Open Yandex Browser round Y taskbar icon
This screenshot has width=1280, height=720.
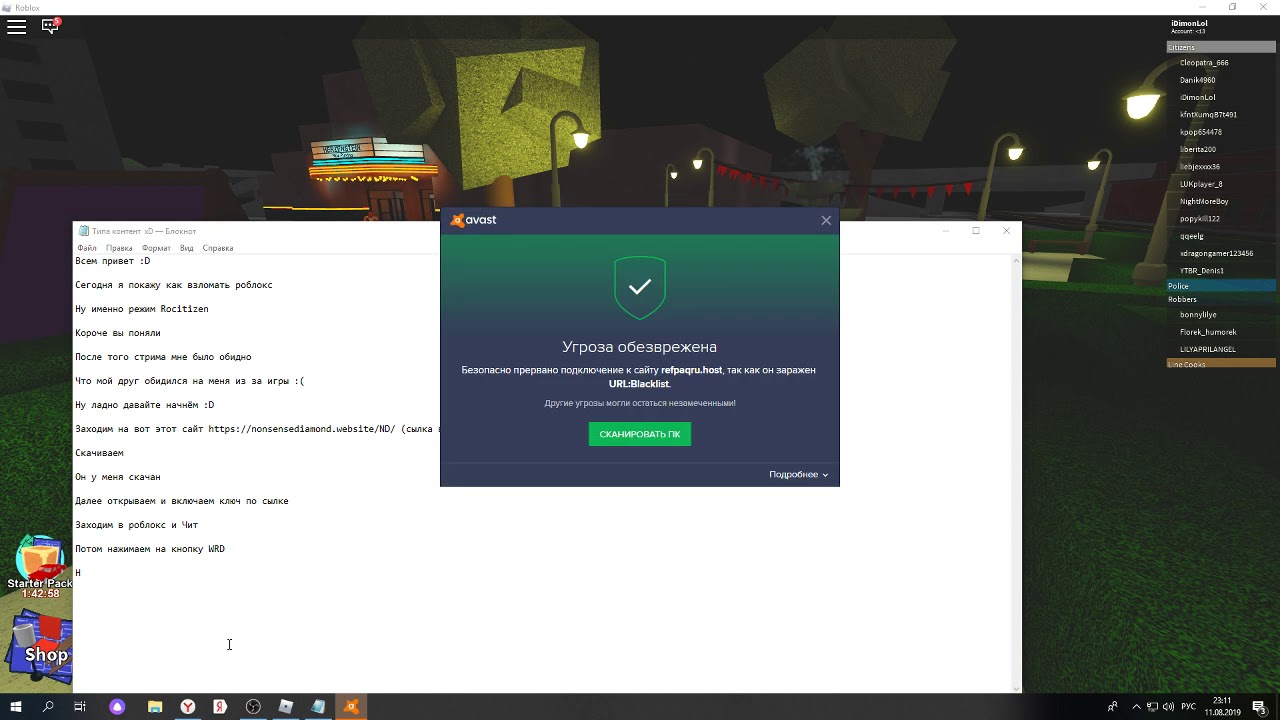187,707
